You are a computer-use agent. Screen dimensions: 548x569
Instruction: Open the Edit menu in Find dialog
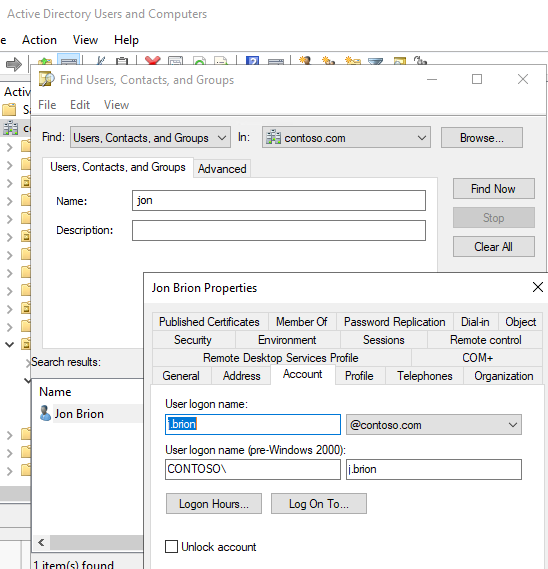pyautogui.click(x=80, y=105)
